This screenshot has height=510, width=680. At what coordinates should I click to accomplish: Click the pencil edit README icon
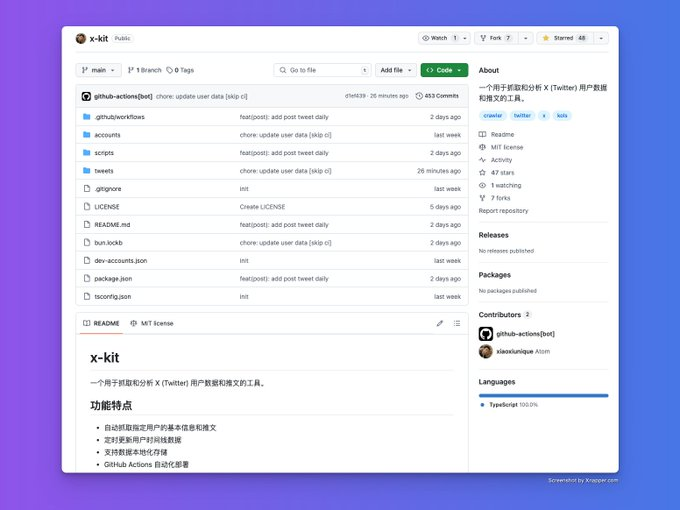(439, 323)
